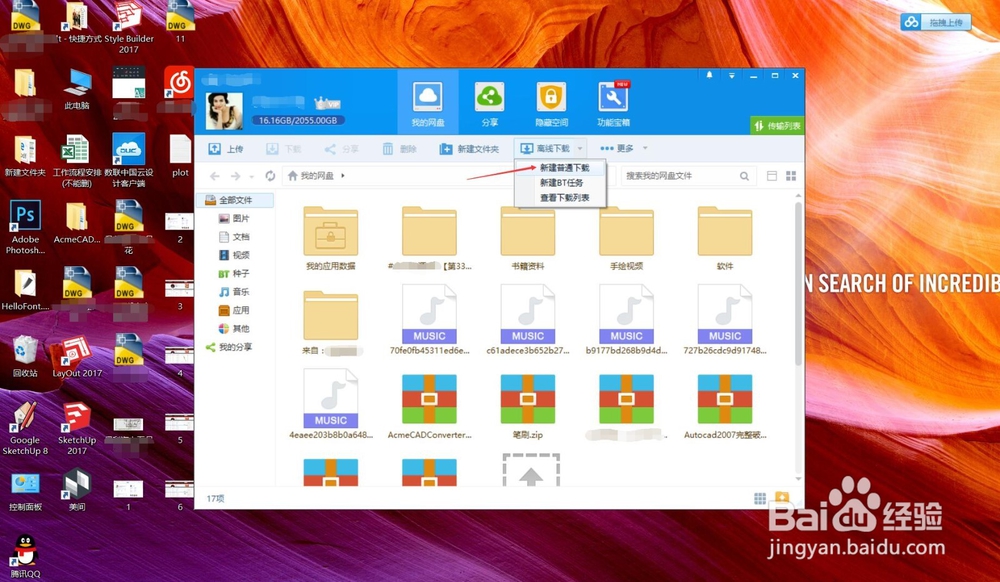Click the user avatar picture
Screen dimensions: 1000x582
[224, 110]
